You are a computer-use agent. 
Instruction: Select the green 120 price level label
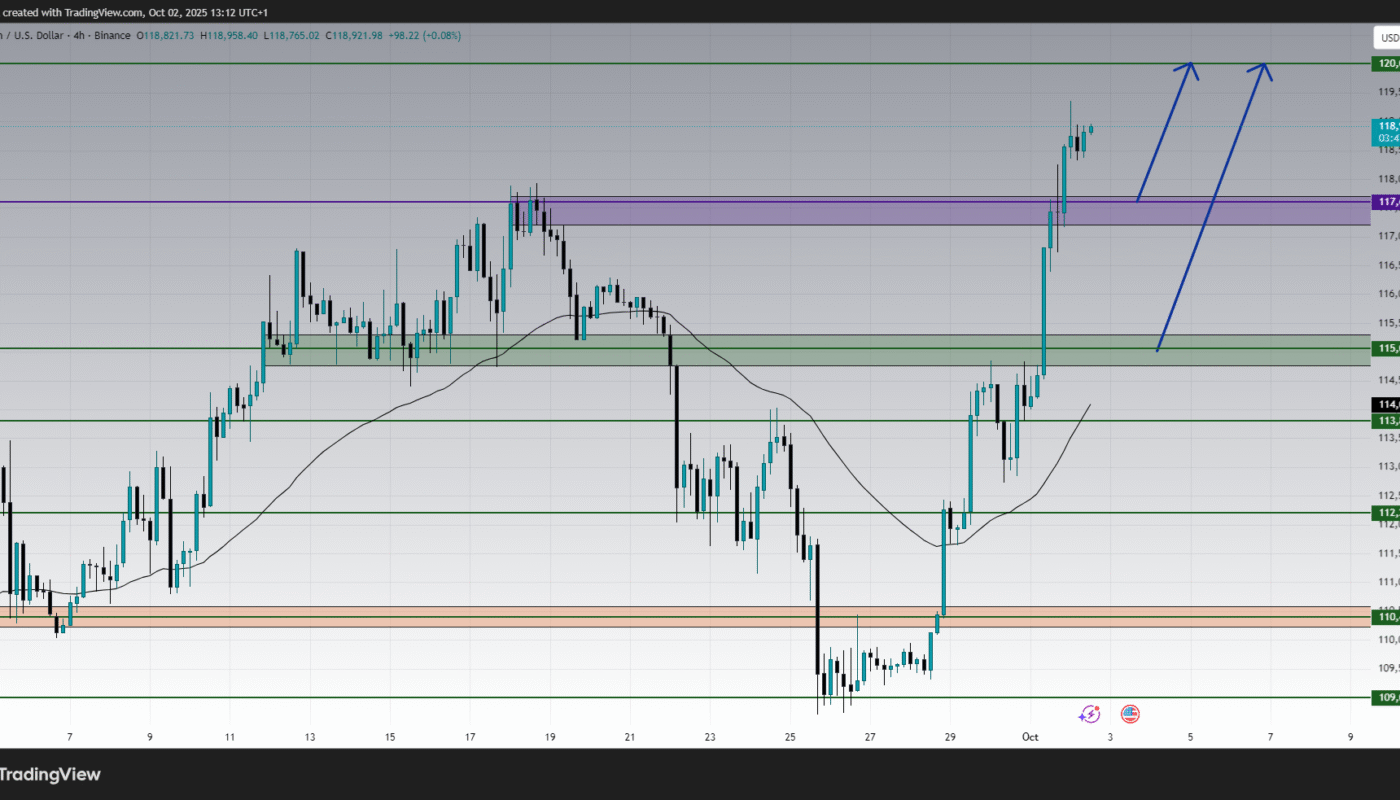coord(1386,64)
